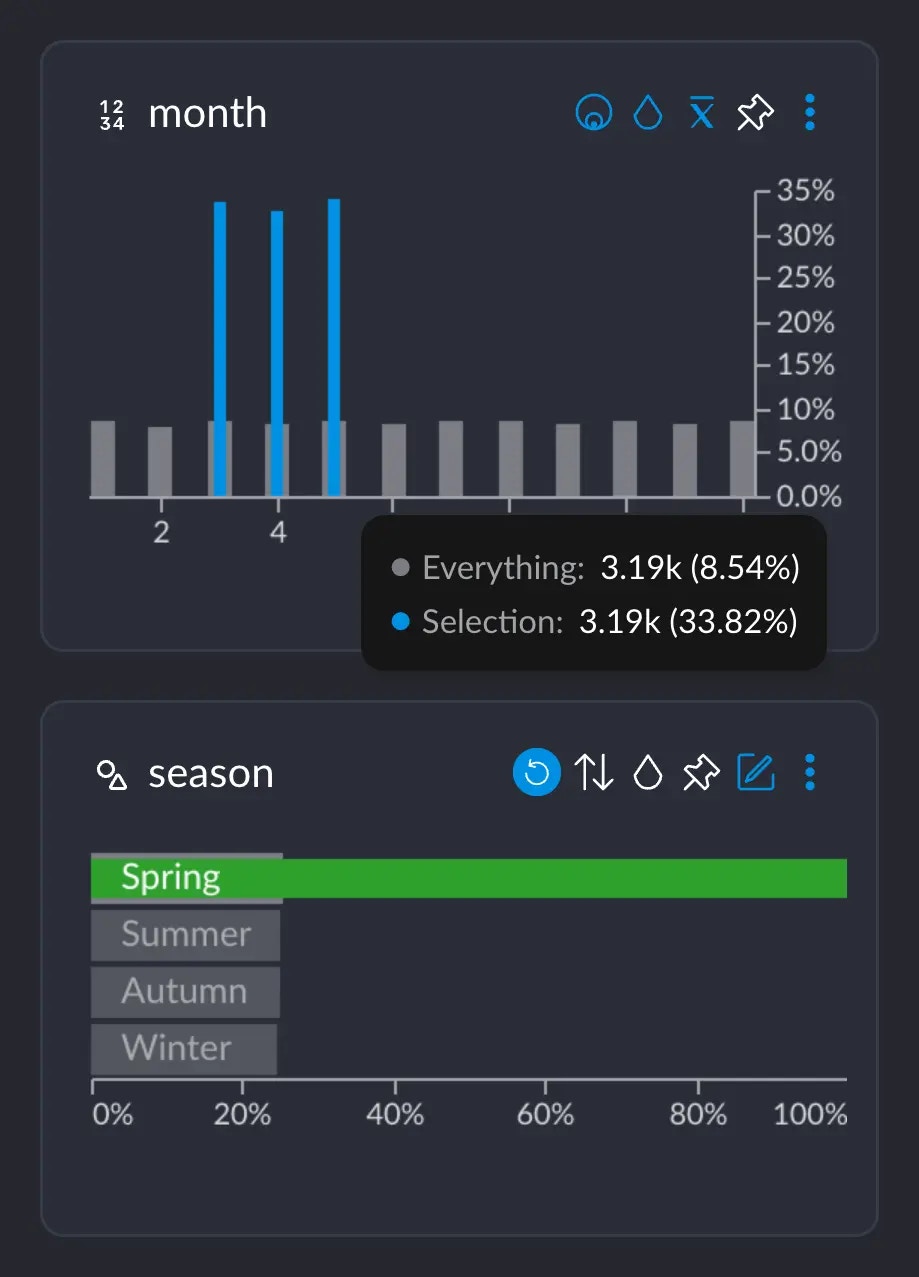Image resolution: width=919 pixels, height=1277 pixels.
Task: Pin the season chart
Action: [x=702, y=772]
